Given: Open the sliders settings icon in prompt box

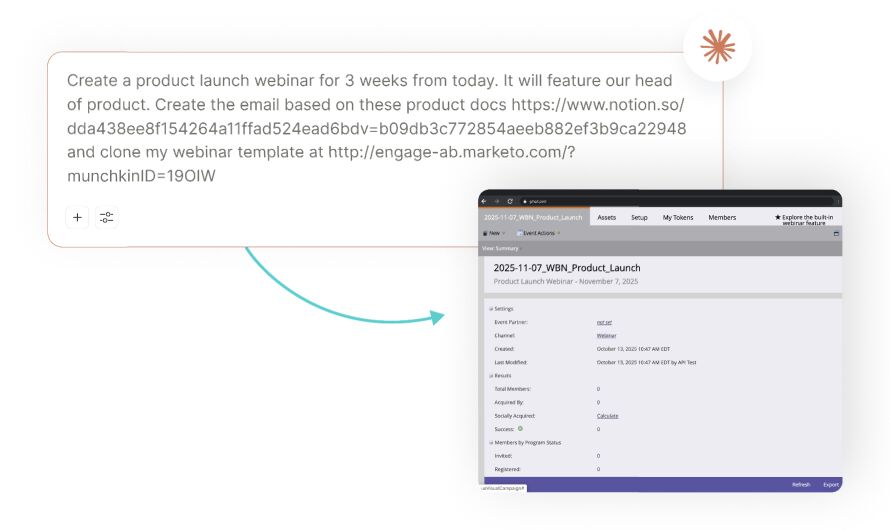Looking at the screenshot, I should [x=106, y=217].
